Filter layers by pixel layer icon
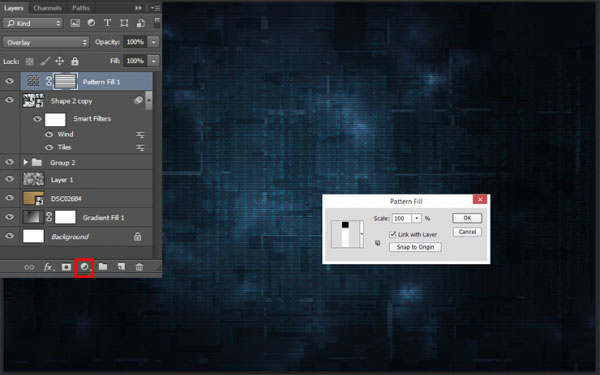This screenshot has height=375, width=600. 75,23
